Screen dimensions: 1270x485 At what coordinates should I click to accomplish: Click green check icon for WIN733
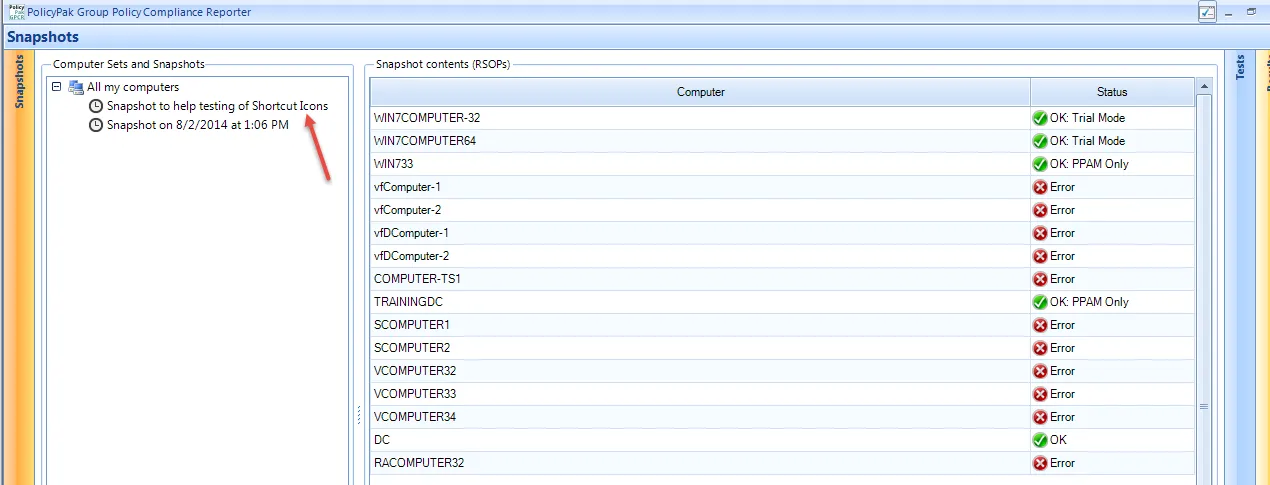(x=1040, y=164)
